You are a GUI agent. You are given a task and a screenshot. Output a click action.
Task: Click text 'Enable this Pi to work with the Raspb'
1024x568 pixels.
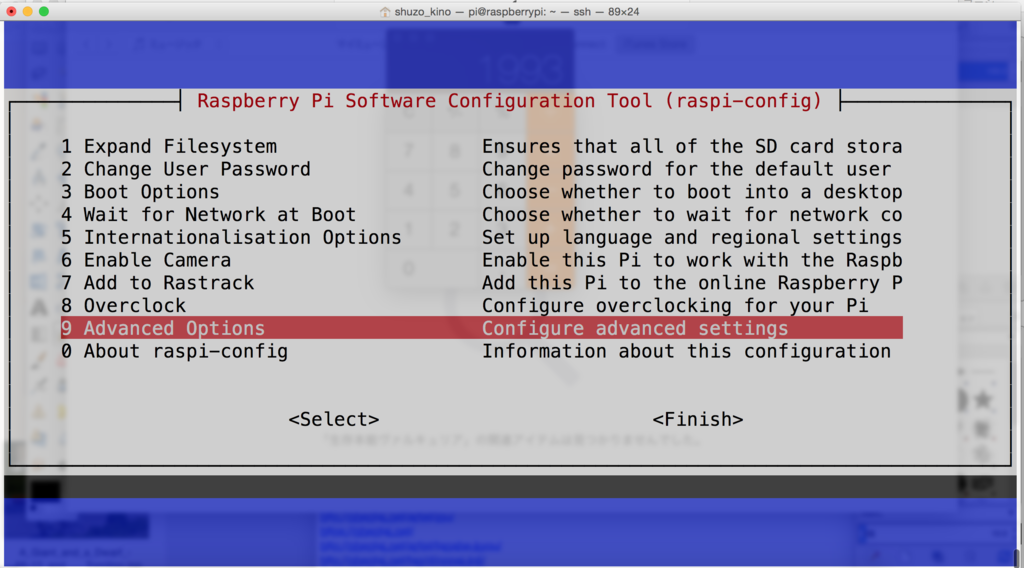coord(692,260)
